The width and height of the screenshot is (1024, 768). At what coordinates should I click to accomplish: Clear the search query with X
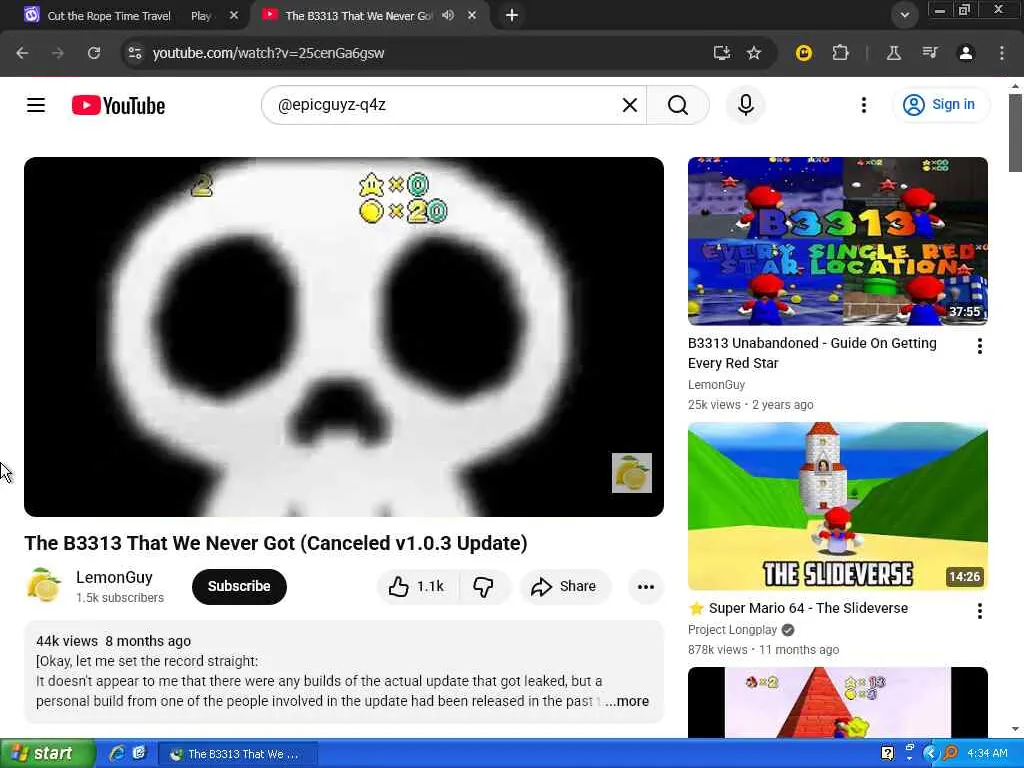click(x=630, y=105)
